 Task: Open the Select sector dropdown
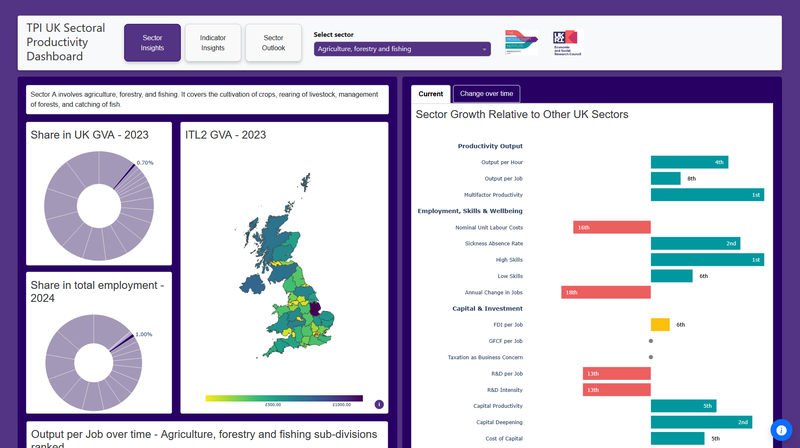coord(401,48)
